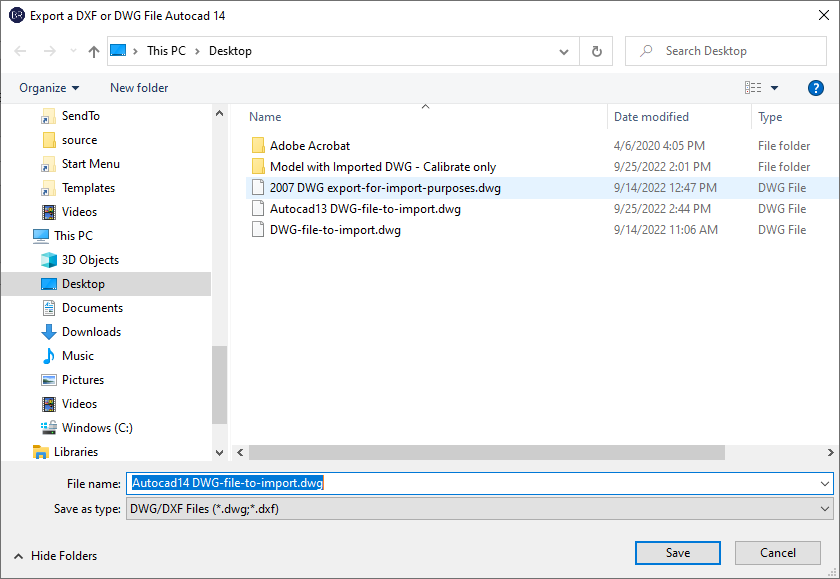This screenshot has height=579, width=840.
Task: Select the Music folder in sidebar
Action: 77,356
